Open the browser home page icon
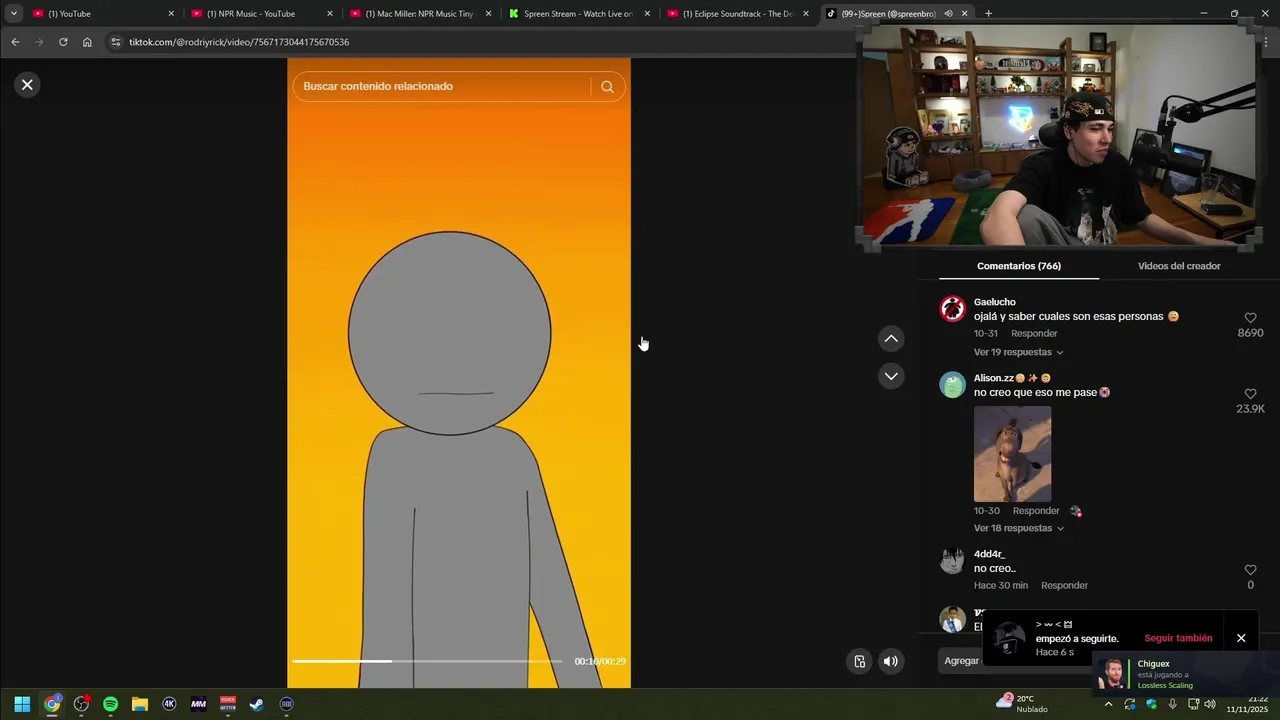Screen dimensions: 1280x720 [x=87, y=42]
